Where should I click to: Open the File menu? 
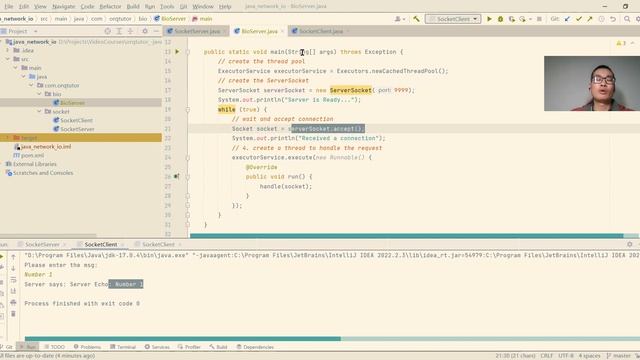click(9, 7)
